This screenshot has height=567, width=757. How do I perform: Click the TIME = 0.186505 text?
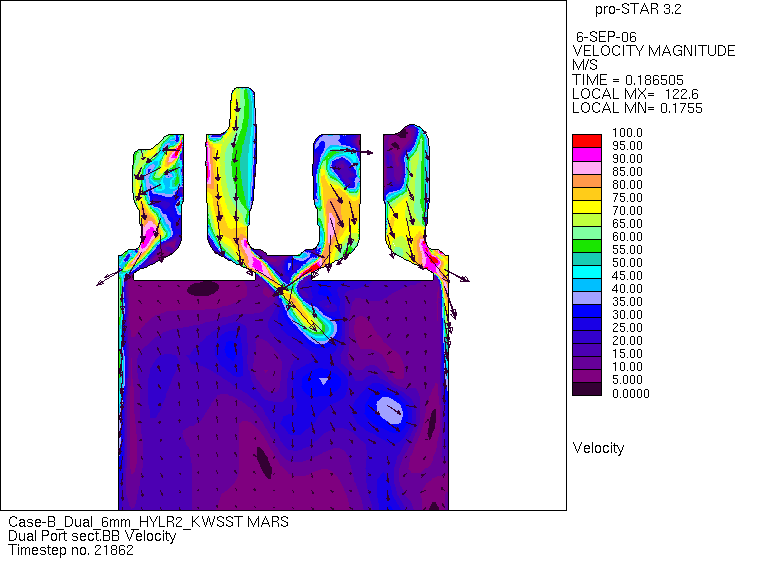click(628, 80)
